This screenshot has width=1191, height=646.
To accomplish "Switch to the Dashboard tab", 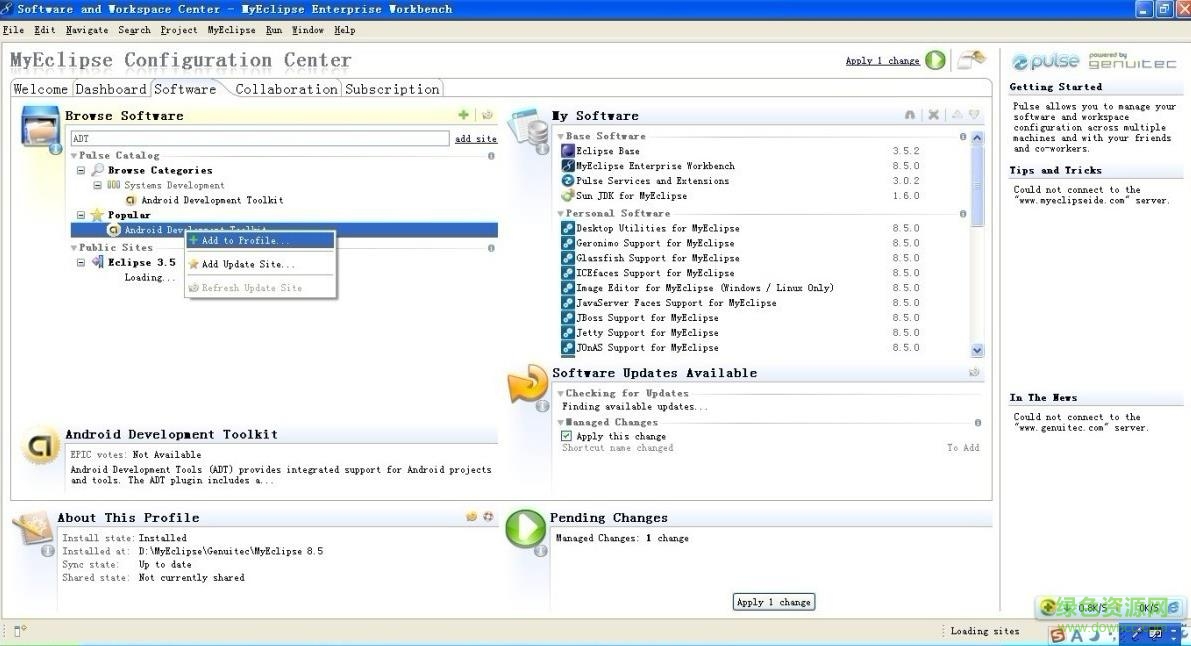I will click(111, 89).
